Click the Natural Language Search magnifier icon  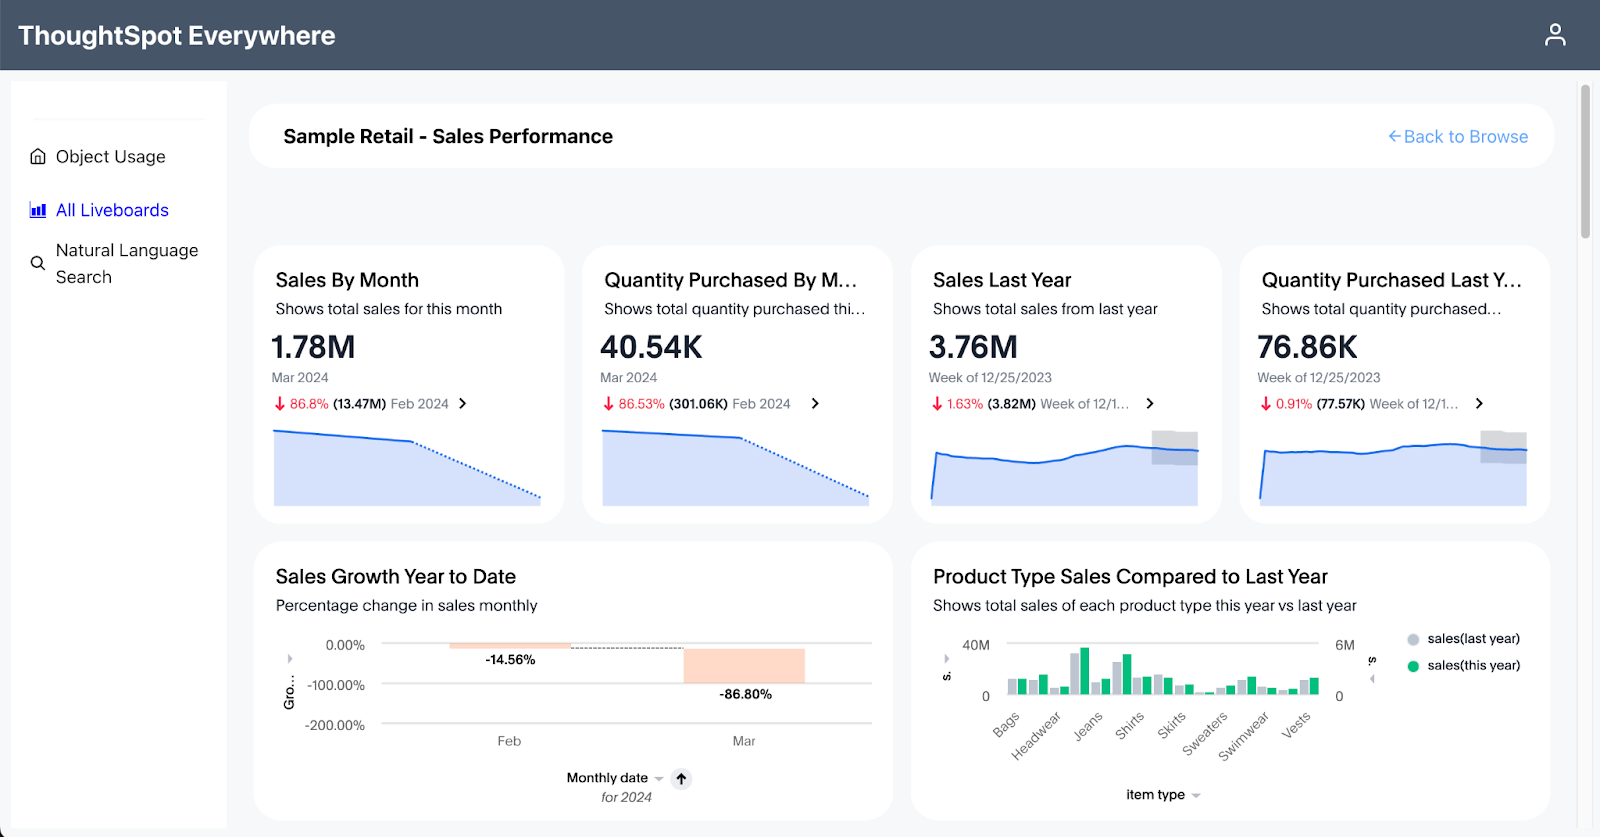tap(38, 264)
